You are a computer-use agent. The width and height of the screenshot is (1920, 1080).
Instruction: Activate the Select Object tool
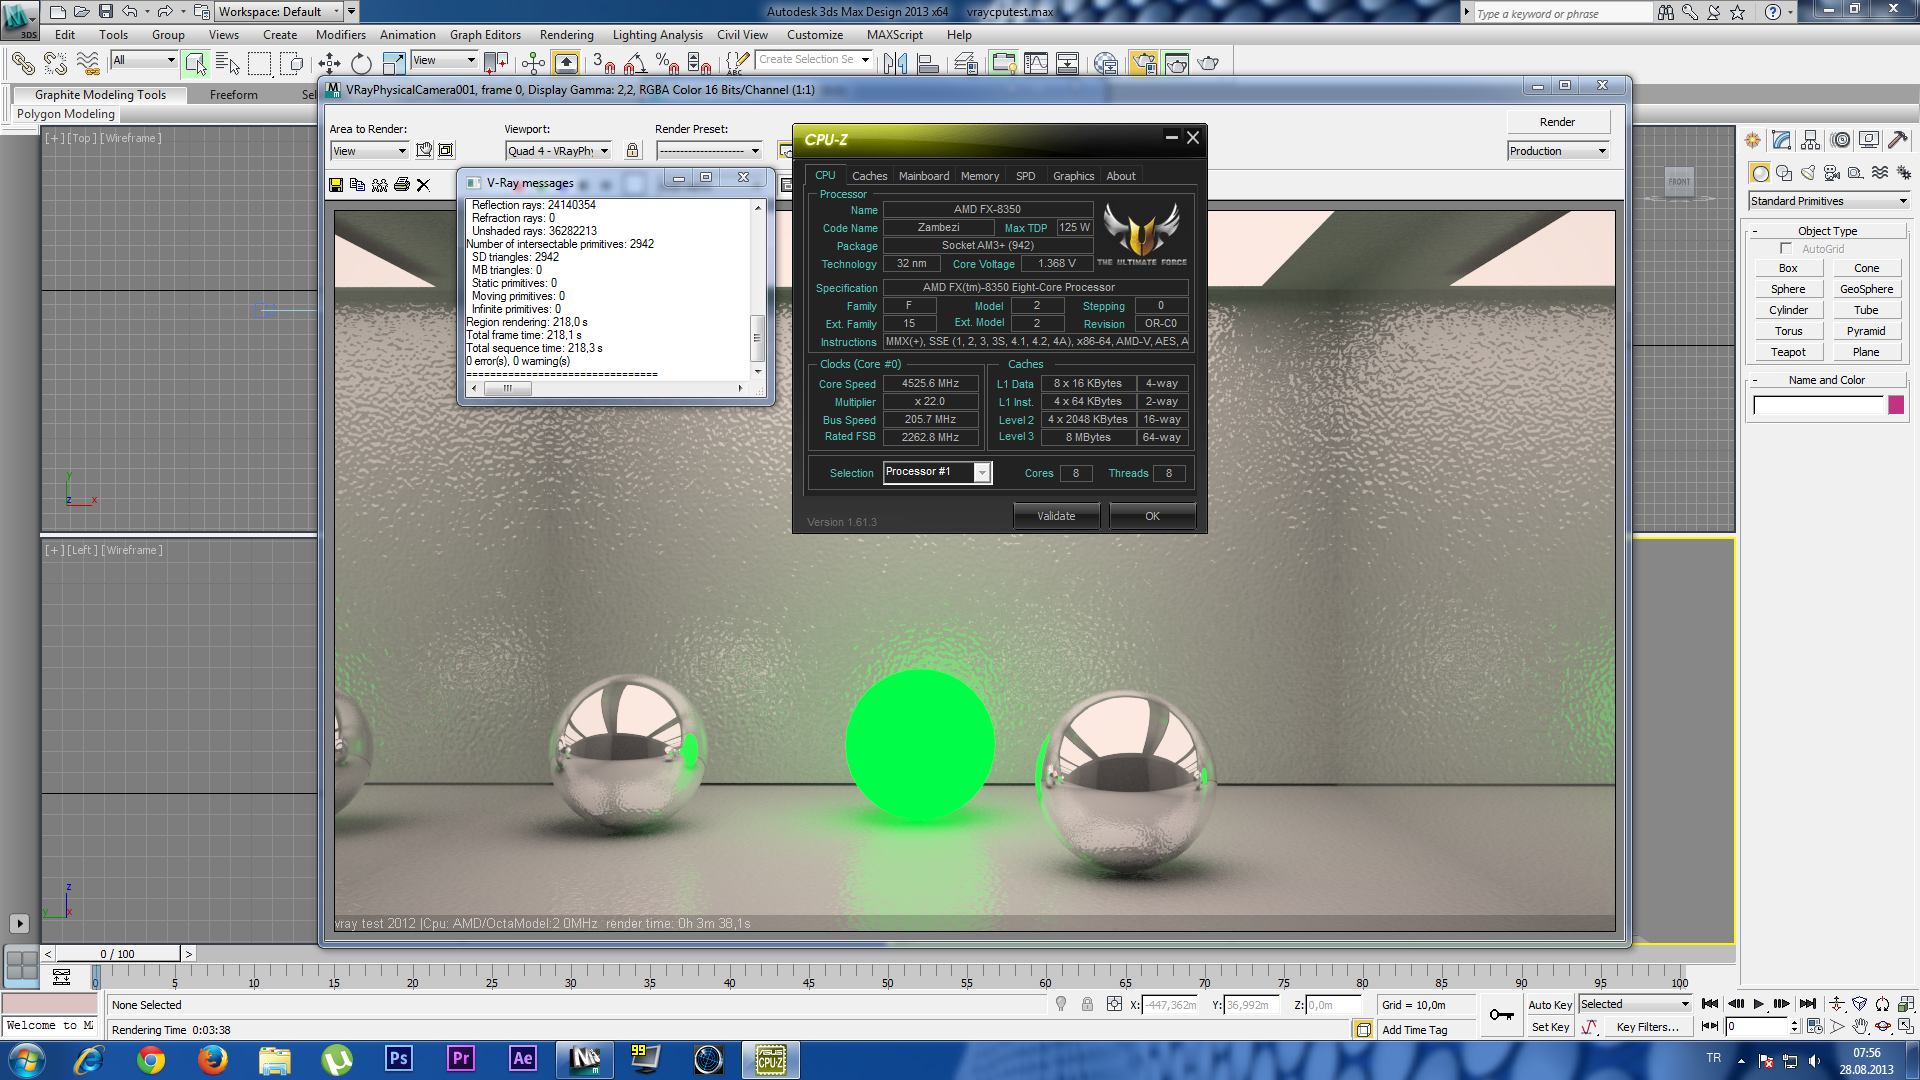click(195, 64)
